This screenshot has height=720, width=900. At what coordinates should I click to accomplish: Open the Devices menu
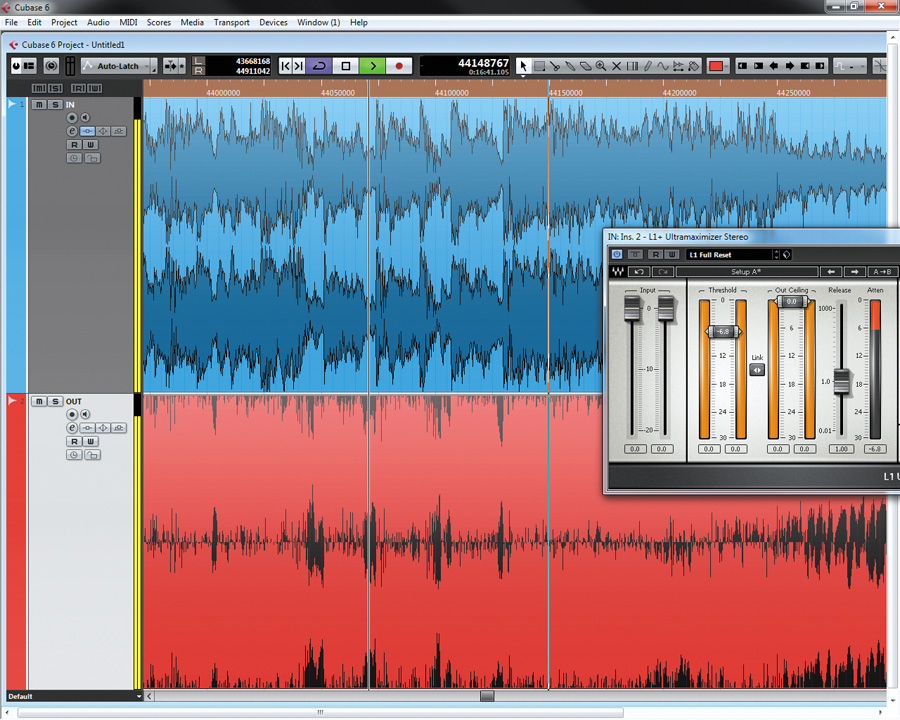273,22
